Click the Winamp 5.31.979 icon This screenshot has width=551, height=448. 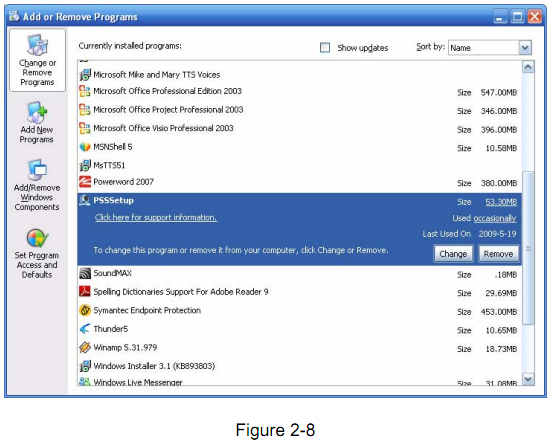pos(85,348)
